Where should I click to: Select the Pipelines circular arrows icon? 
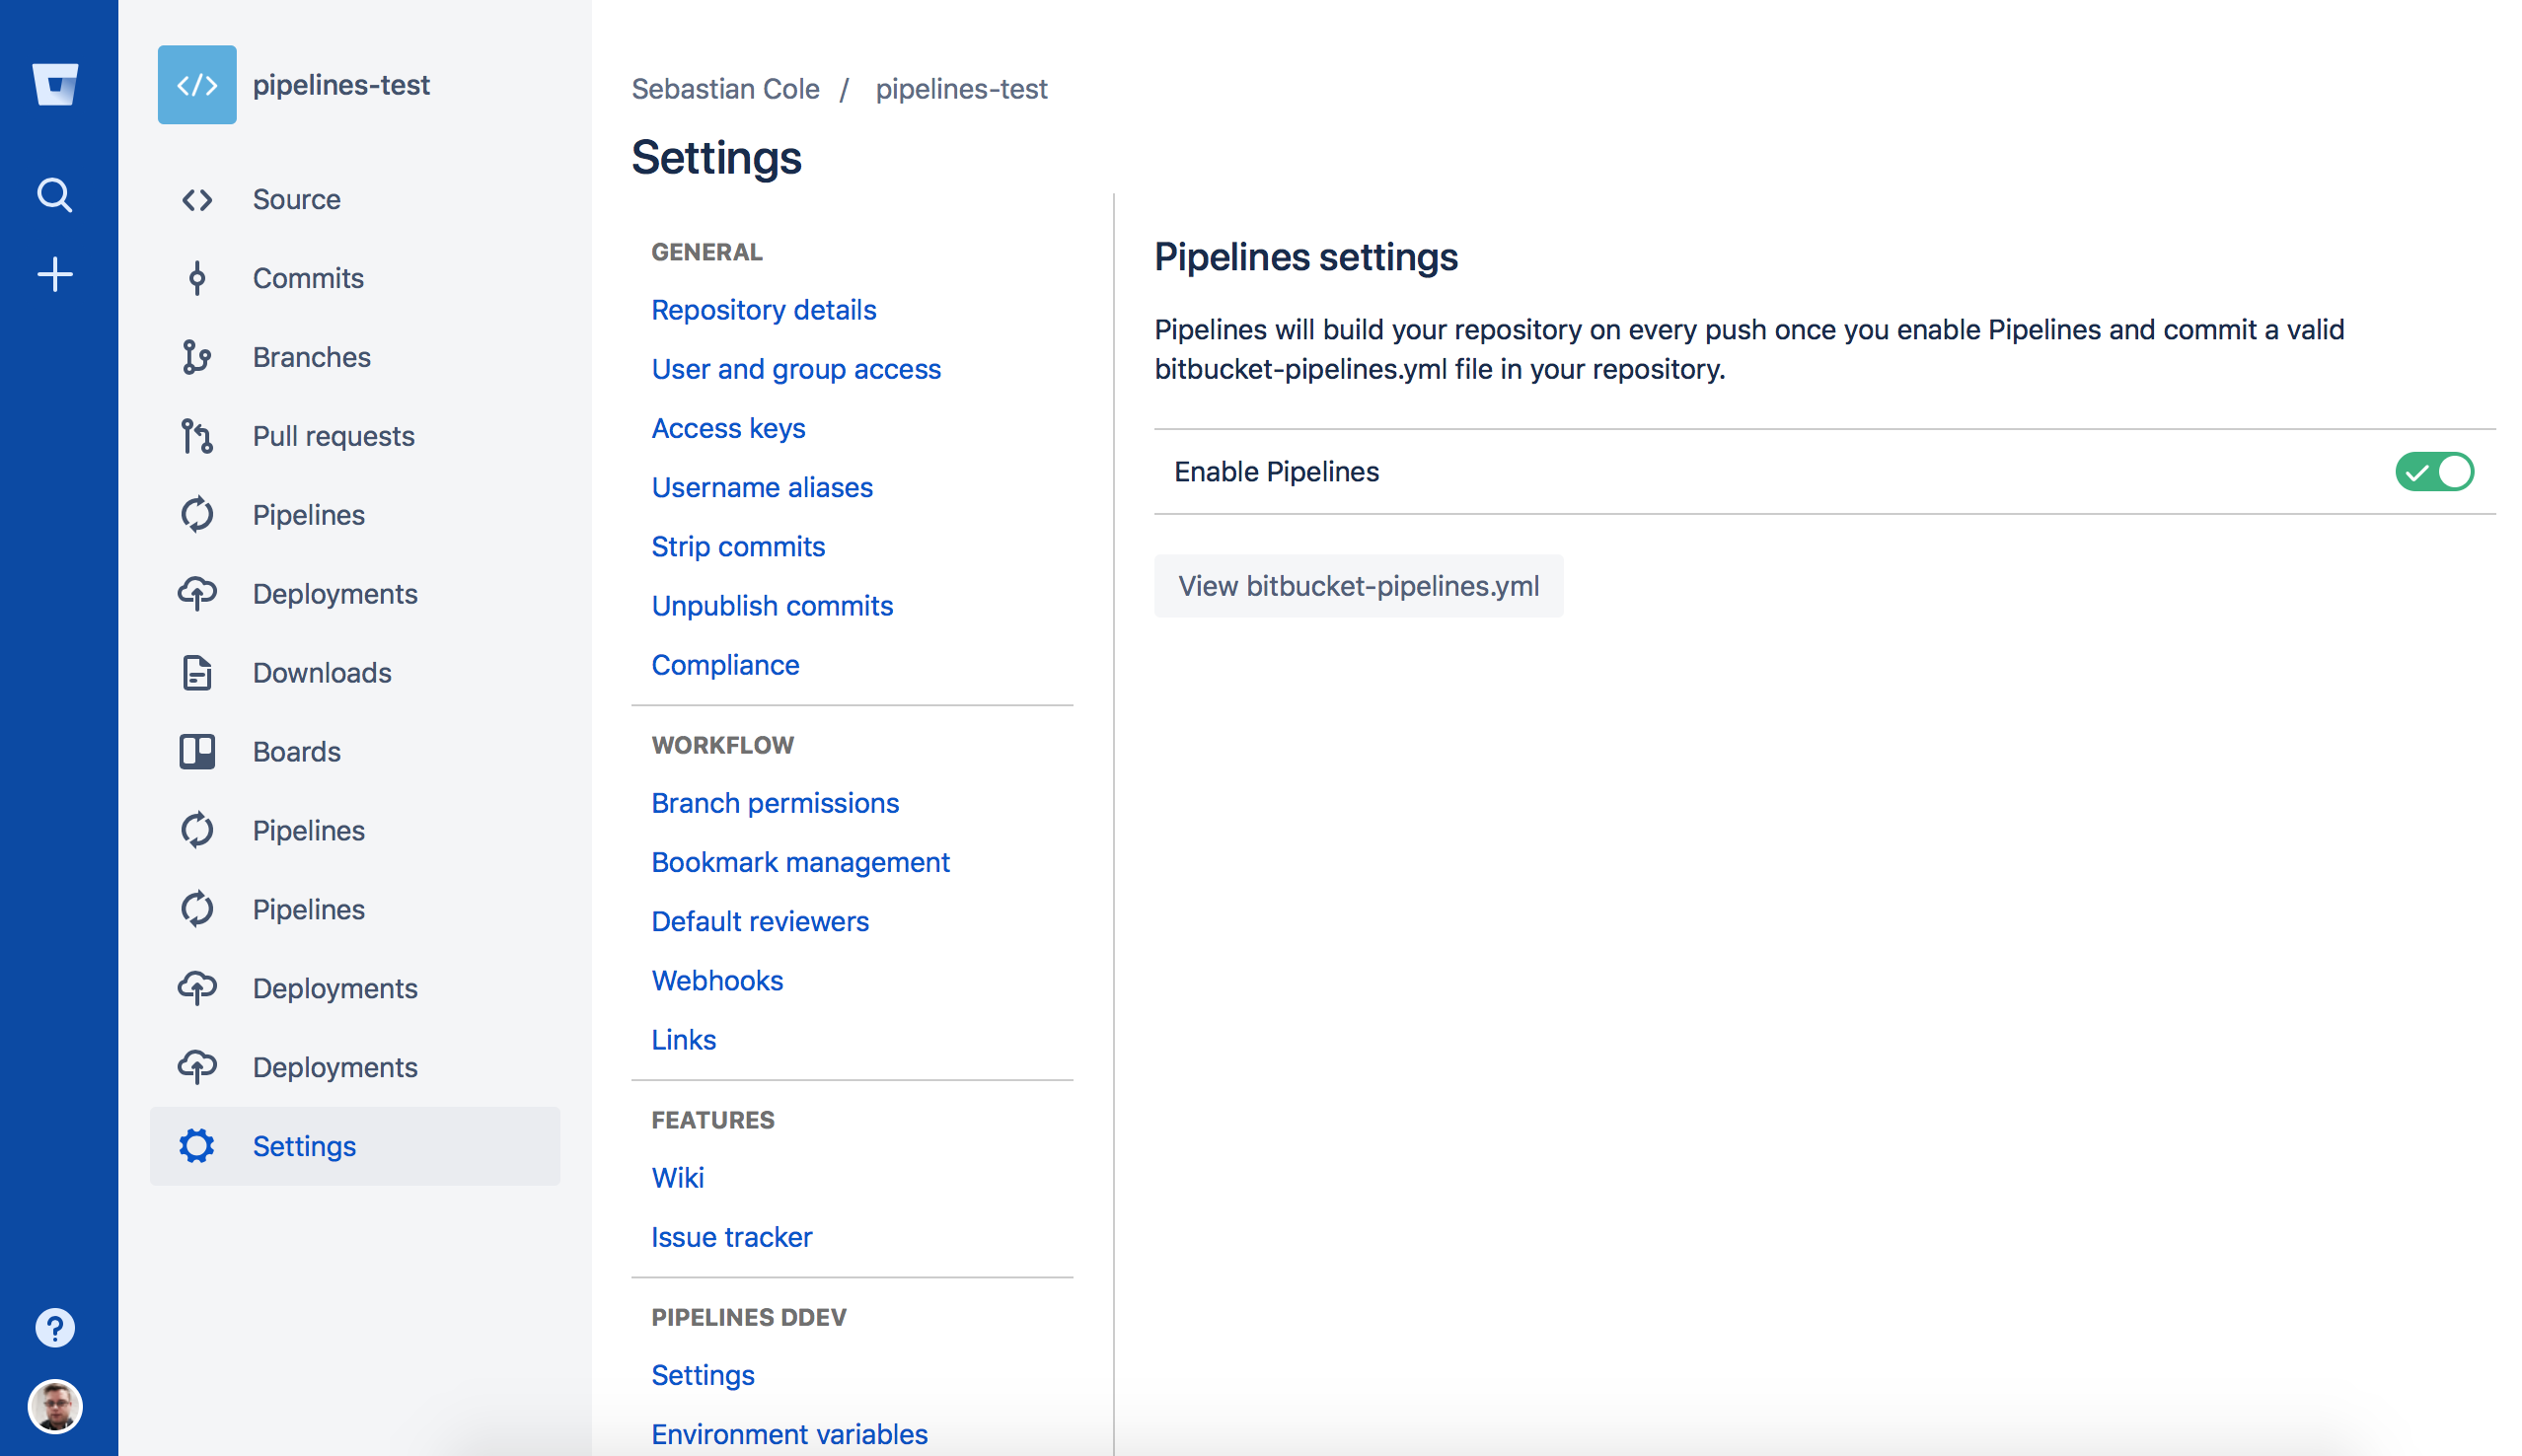(197, 514)
